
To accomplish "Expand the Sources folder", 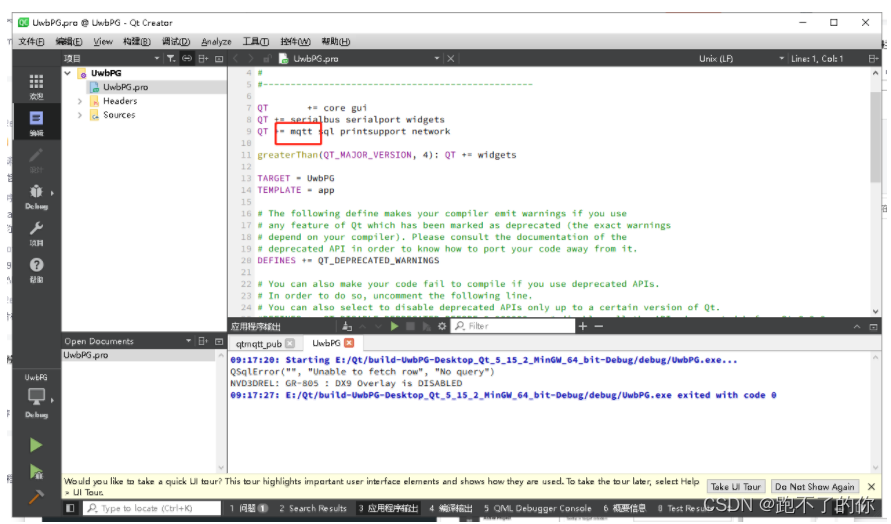I will (x=80, y=115).
